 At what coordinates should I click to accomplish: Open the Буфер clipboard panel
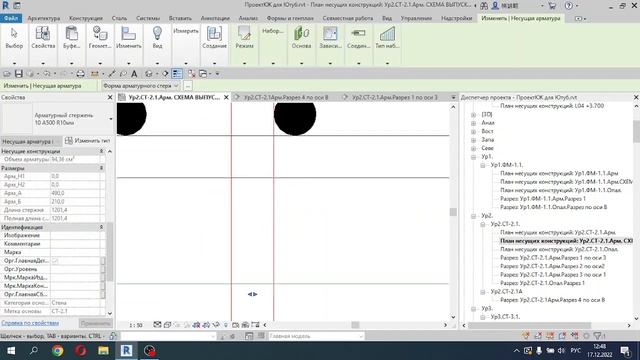[x=71, y=38]
